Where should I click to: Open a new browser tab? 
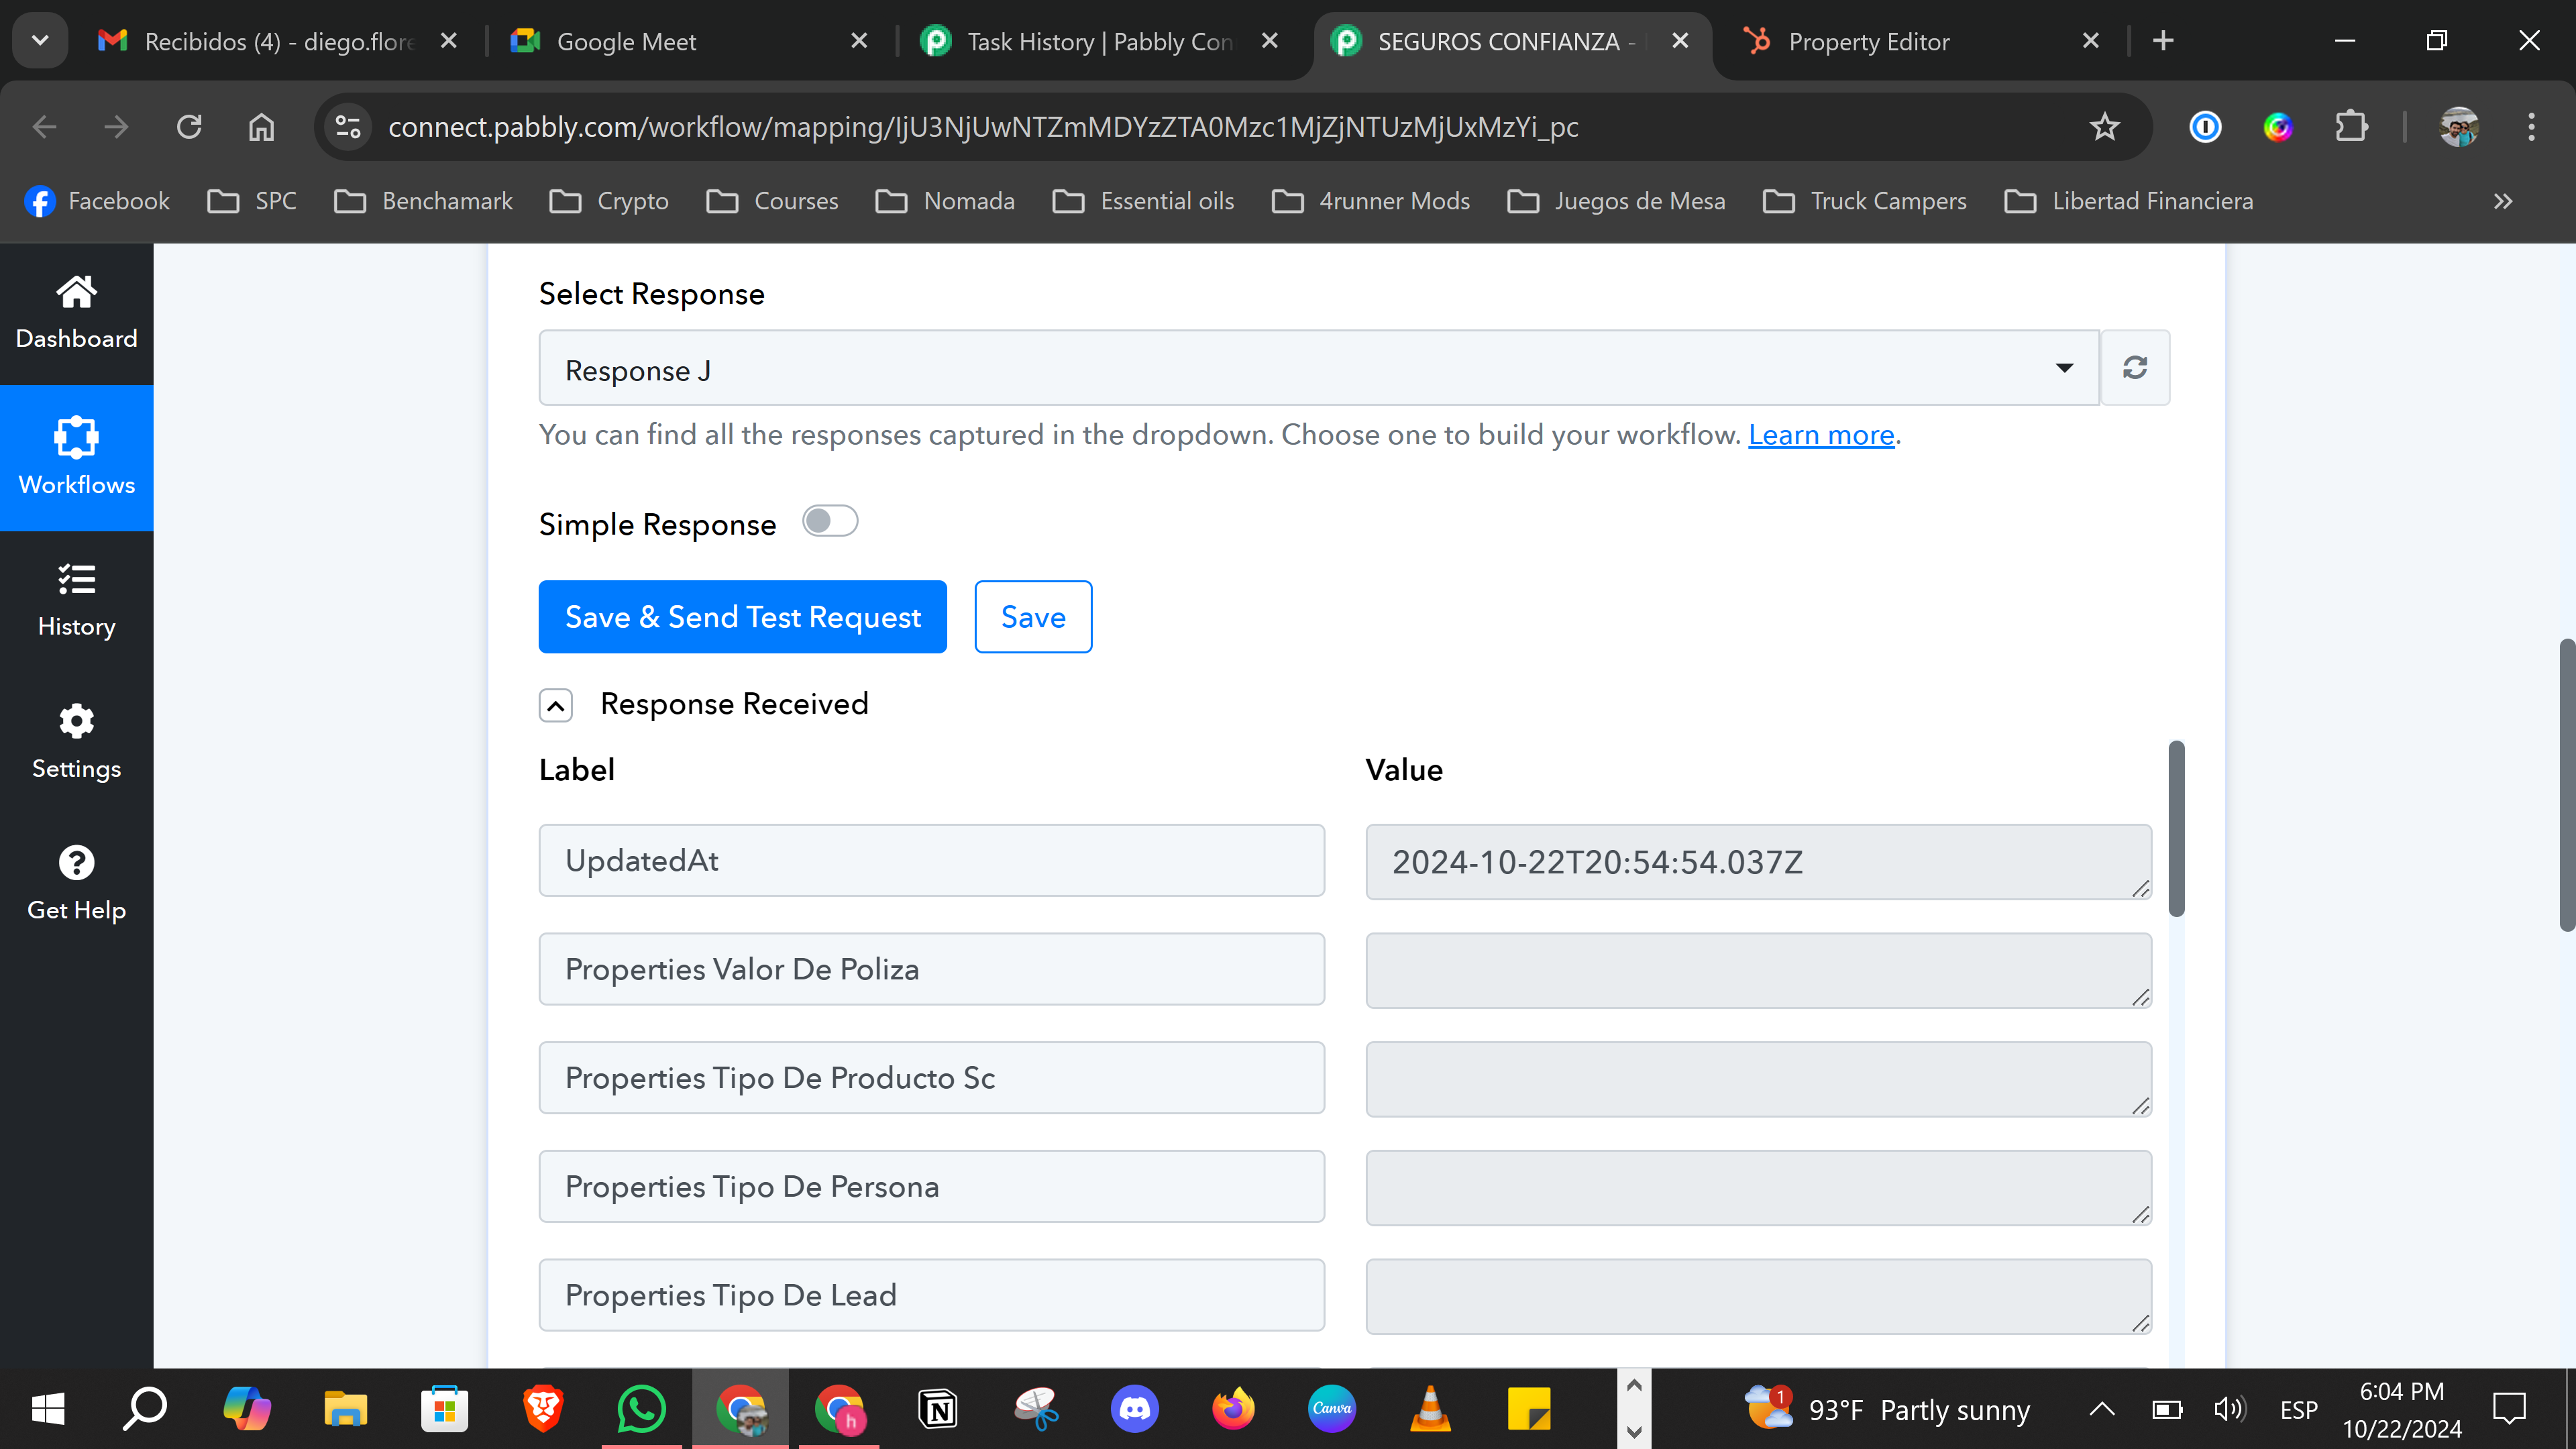pyautogui.click(x=2163, y=41)
